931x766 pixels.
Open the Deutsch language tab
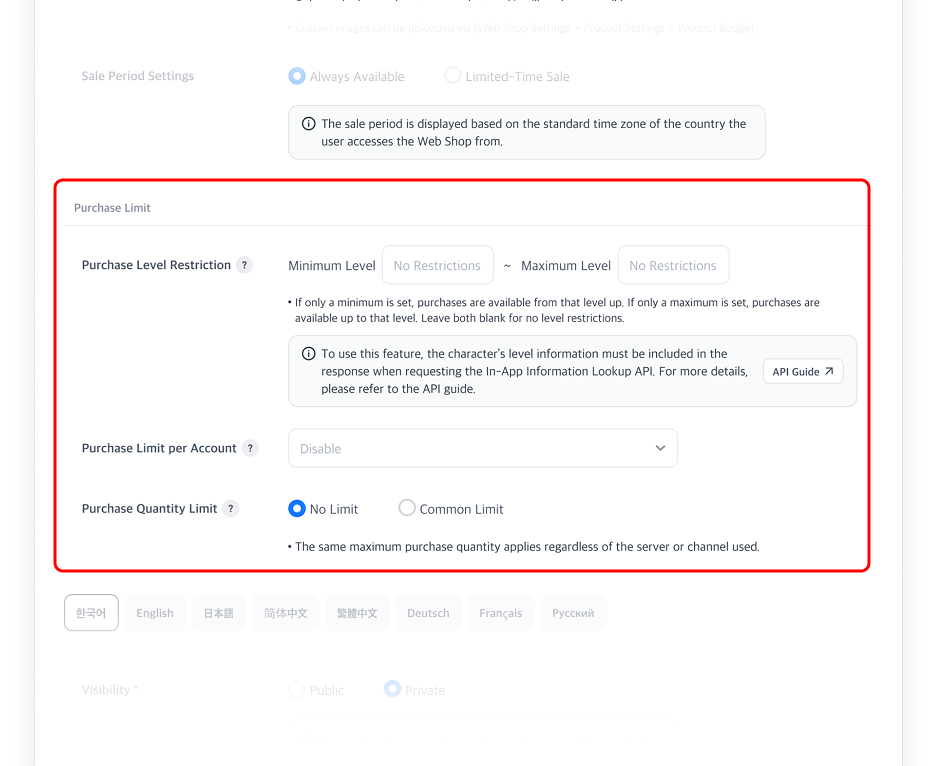(428, 613)
